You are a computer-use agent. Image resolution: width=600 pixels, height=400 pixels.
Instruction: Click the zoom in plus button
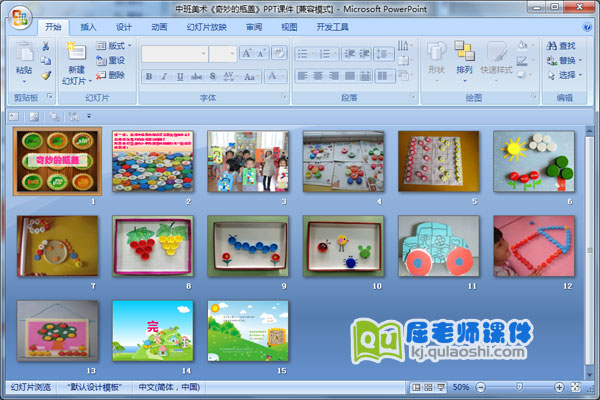[x=559, y=387]
